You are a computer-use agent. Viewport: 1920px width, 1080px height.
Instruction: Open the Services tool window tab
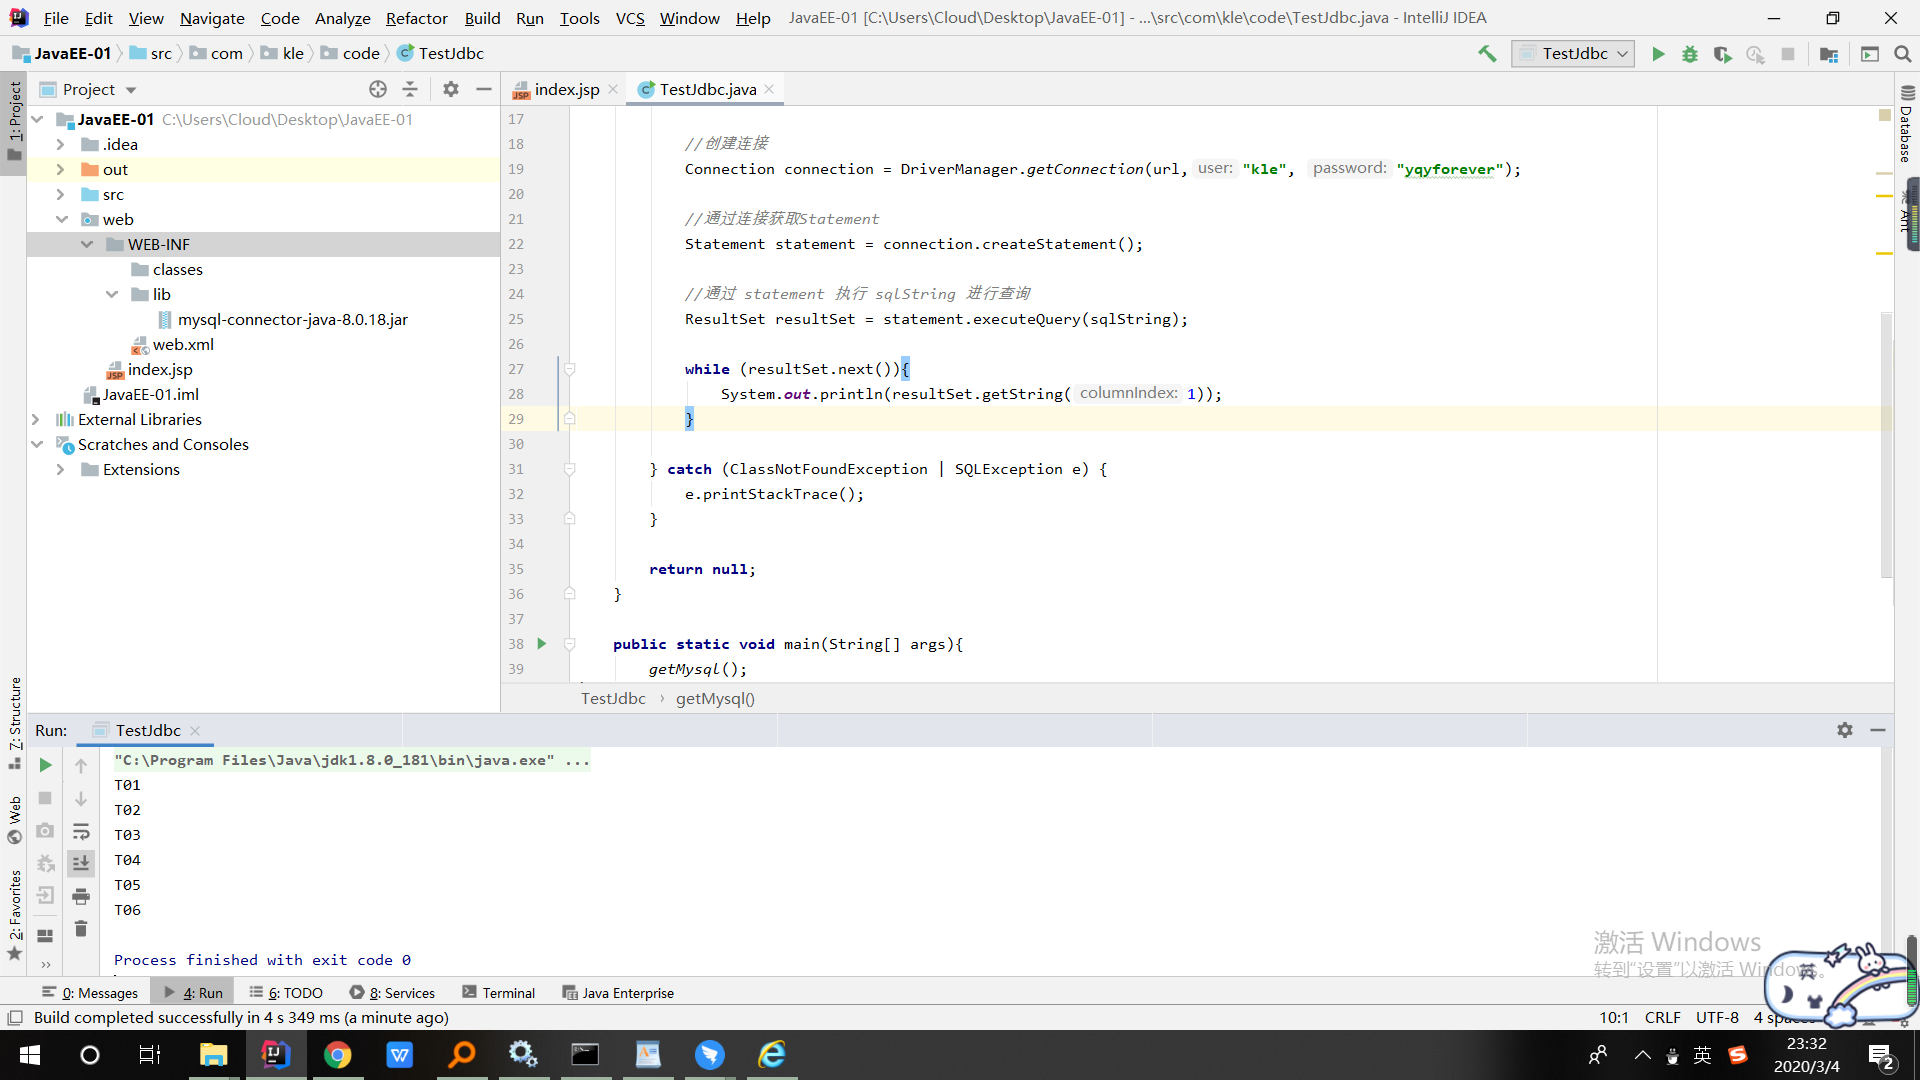coord(393,993)
